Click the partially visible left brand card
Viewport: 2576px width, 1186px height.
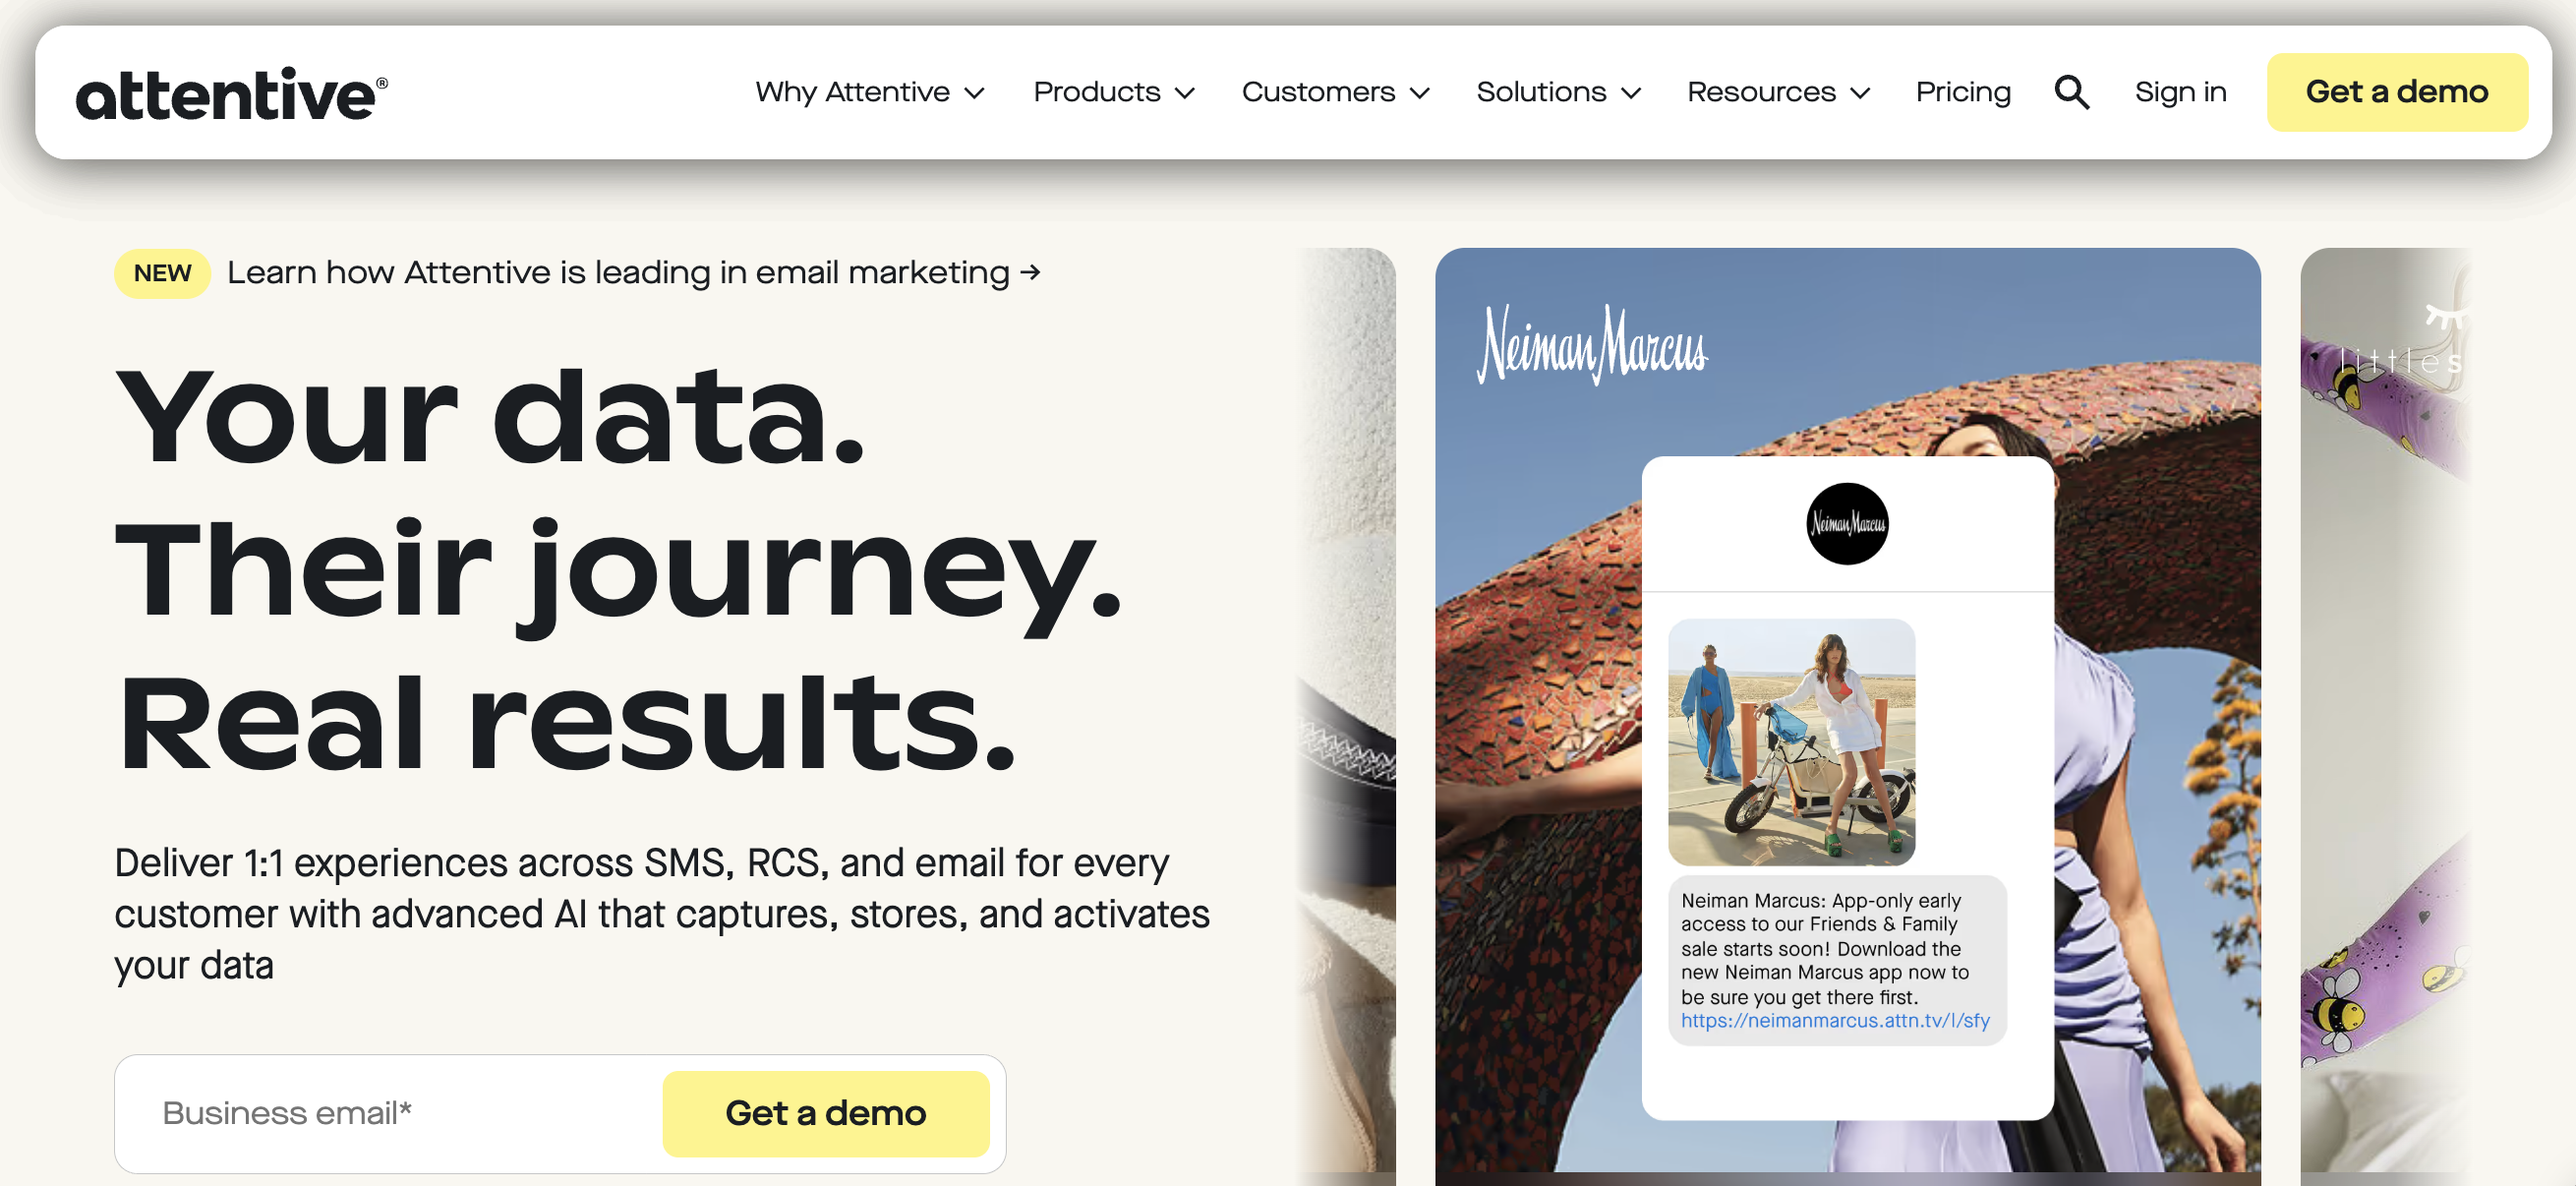click(1346, 710)
